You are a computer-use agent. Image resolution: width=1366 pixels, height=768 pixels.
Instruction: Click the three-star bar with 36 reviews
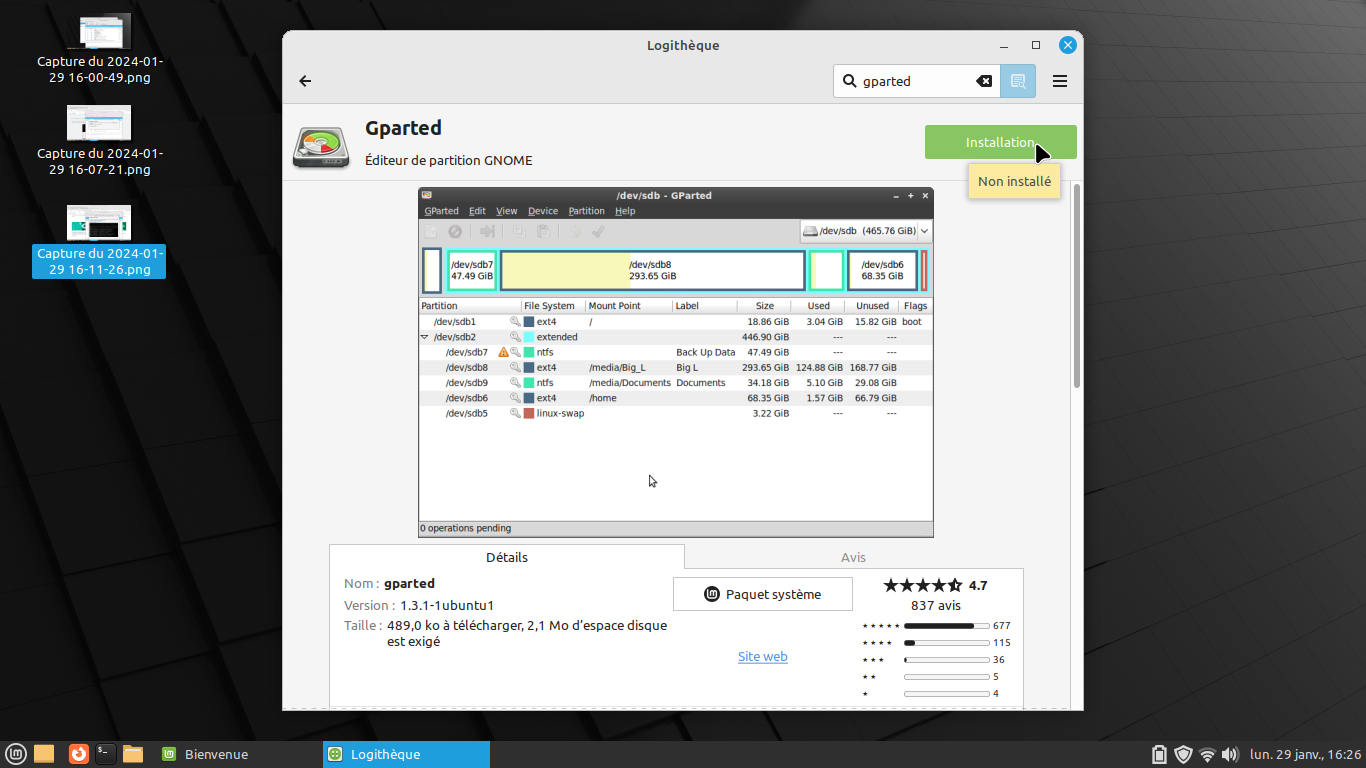coord(946,660)
